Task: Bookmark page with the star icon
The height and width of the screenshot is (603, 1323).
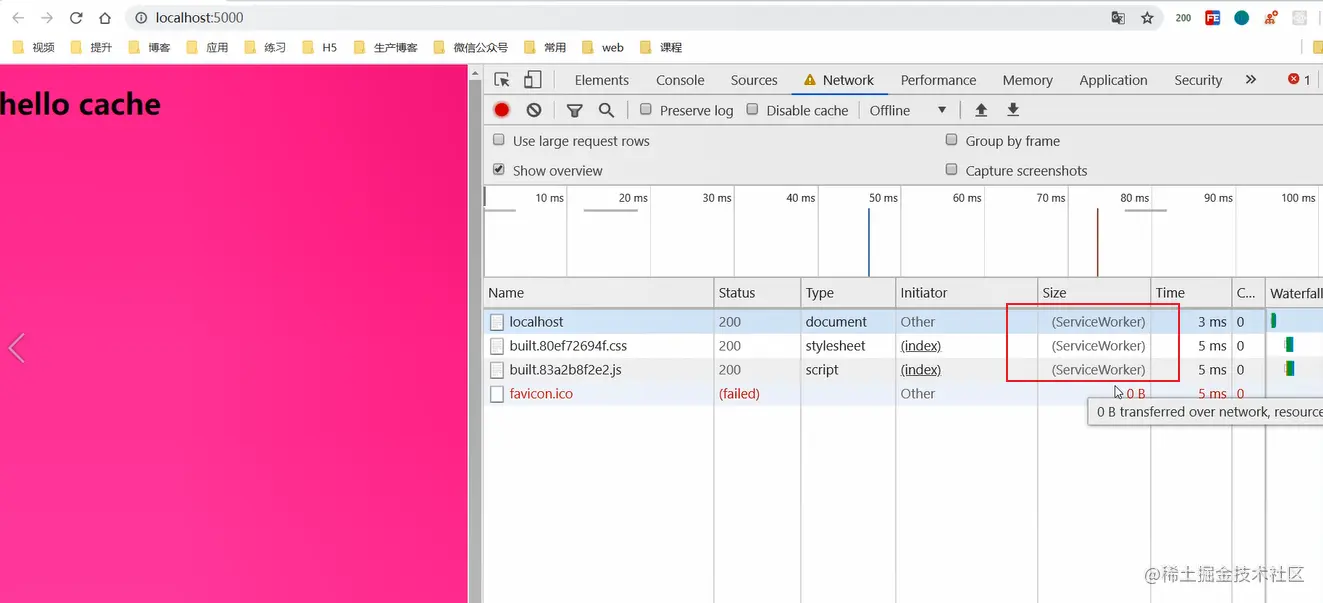Action: click(x=1147, y=18)
